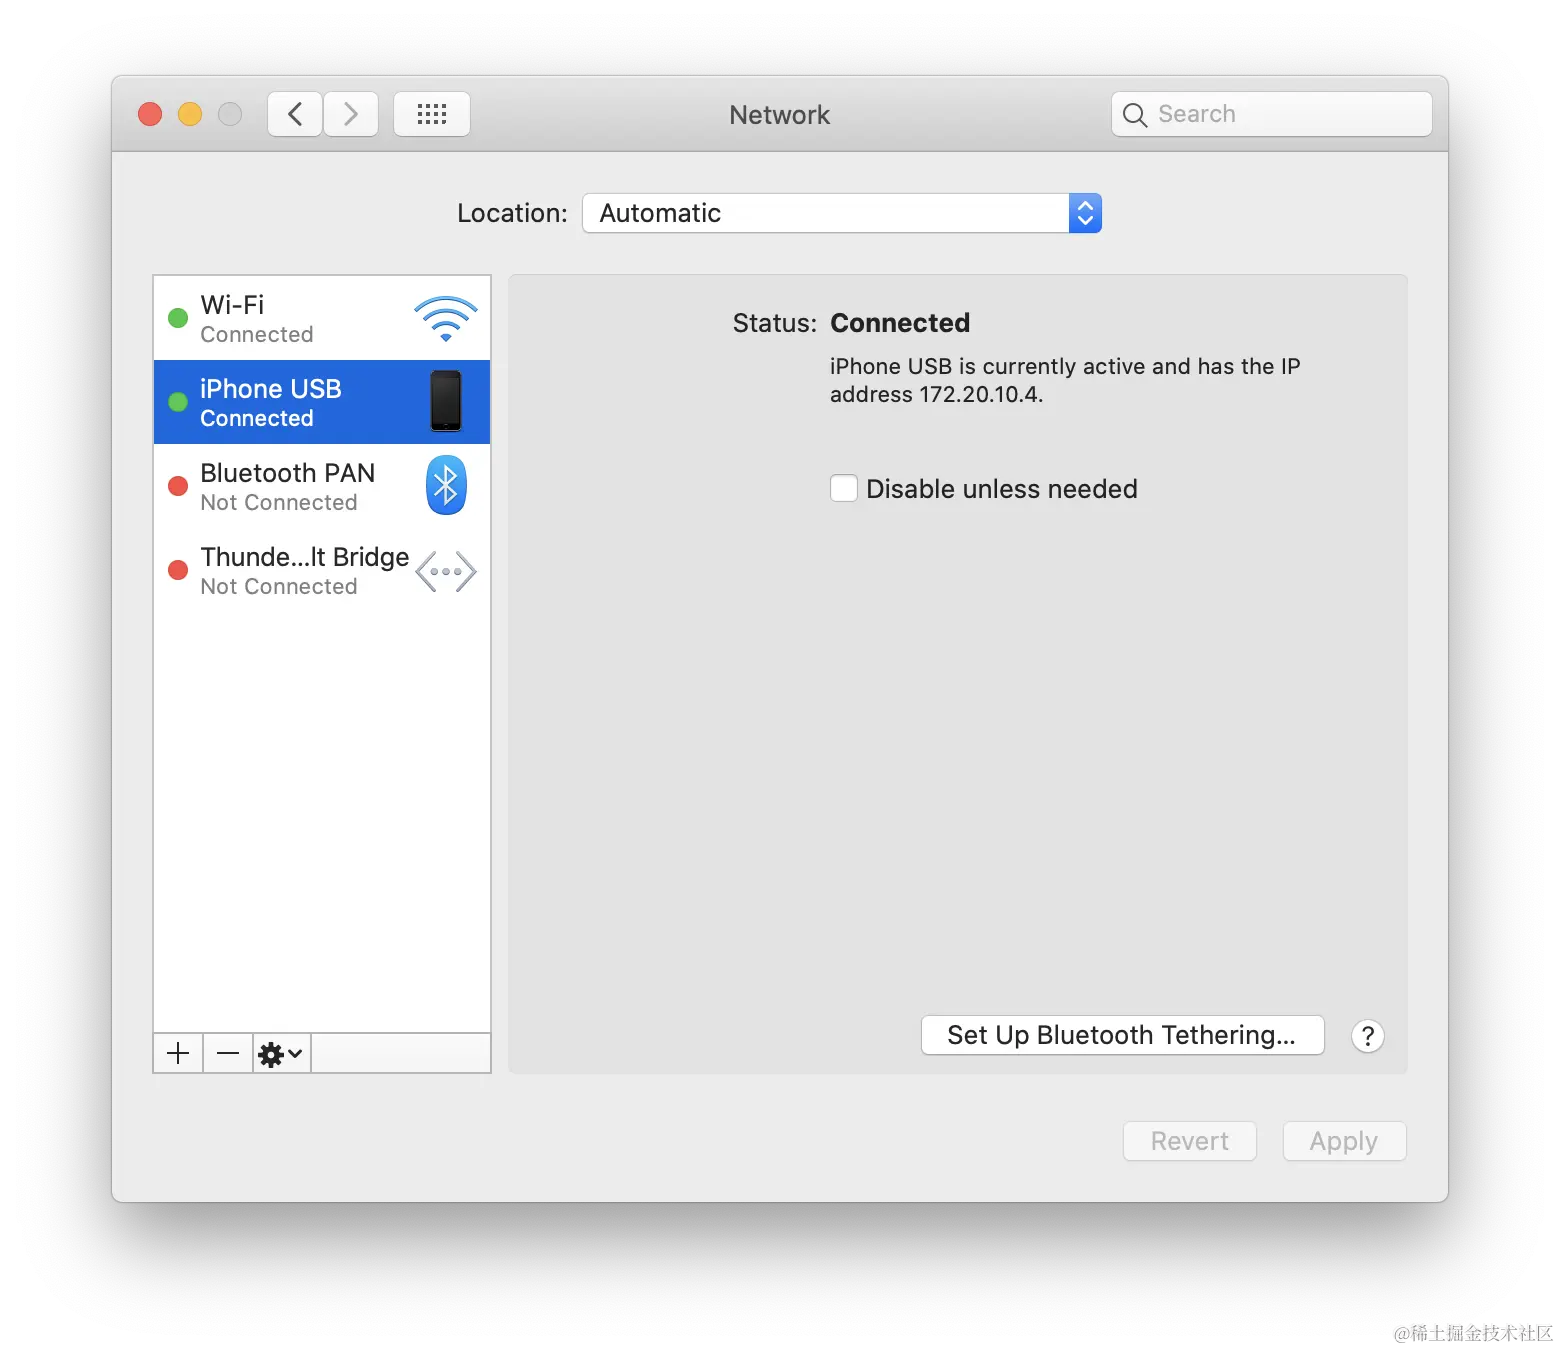Go back with the left chevron button
The width and height of the screenshot is (1560, 1350).
[x=295, y=114]
